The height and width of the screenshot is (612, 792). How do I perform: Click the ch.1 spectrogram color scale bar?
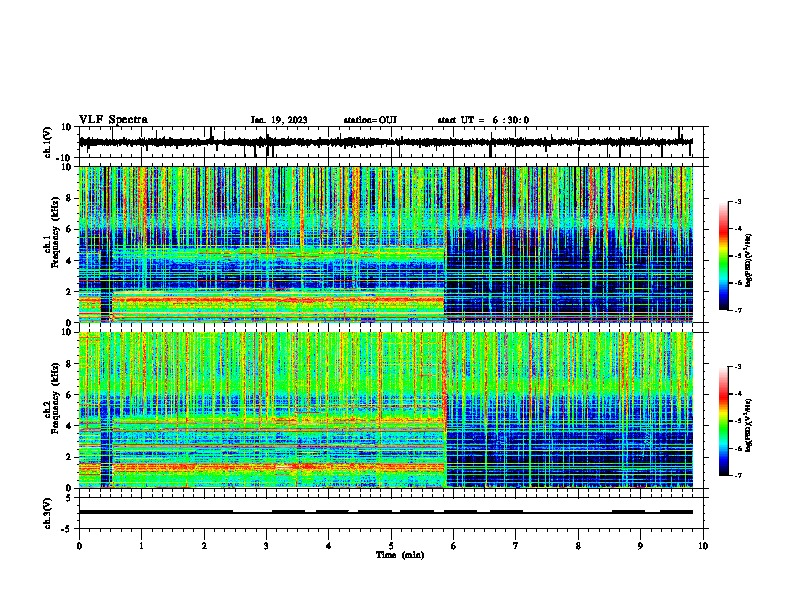click(723, 256)
